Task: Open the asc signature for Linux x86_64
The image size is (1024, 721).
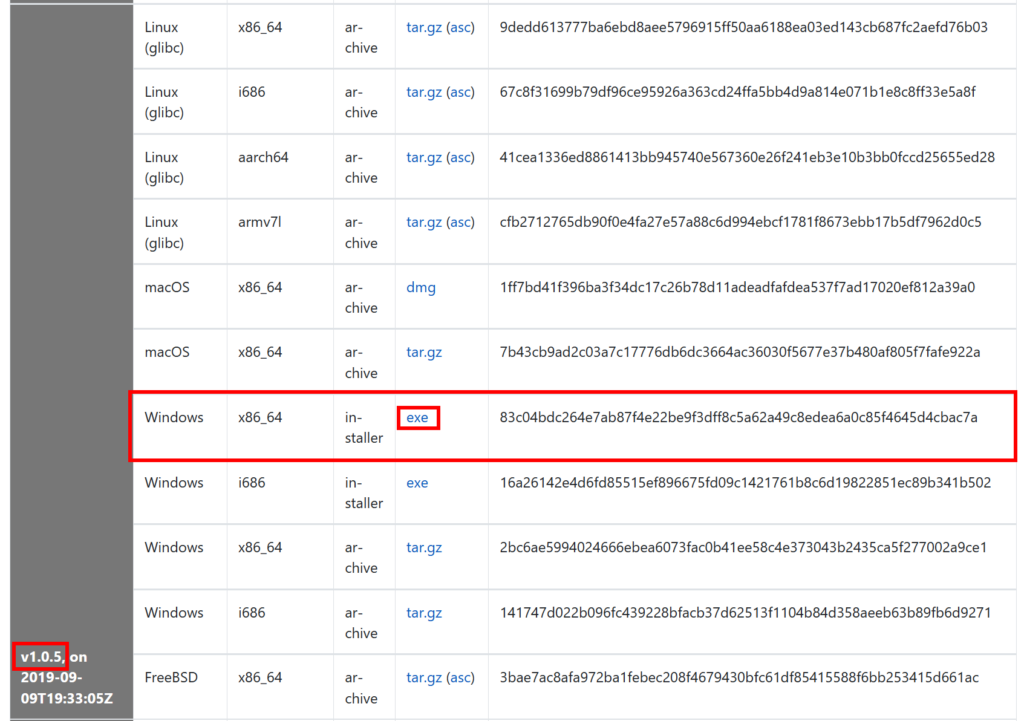Action: click(460, 27)
